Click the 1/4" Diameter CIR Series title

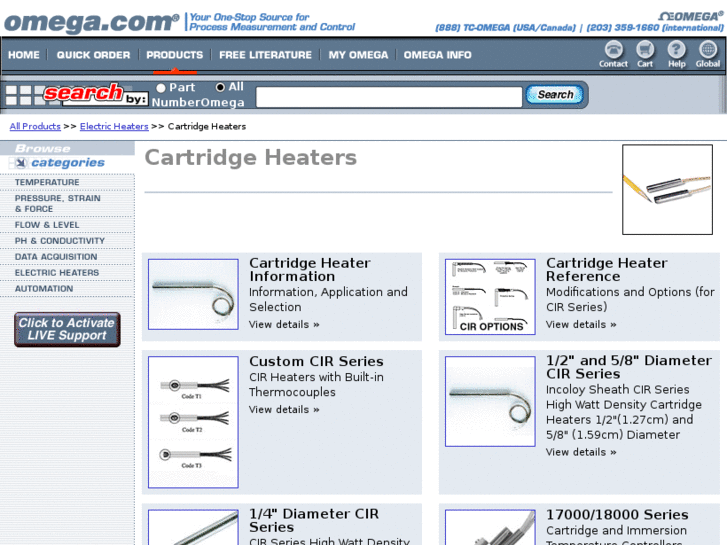tap(314, 520)
